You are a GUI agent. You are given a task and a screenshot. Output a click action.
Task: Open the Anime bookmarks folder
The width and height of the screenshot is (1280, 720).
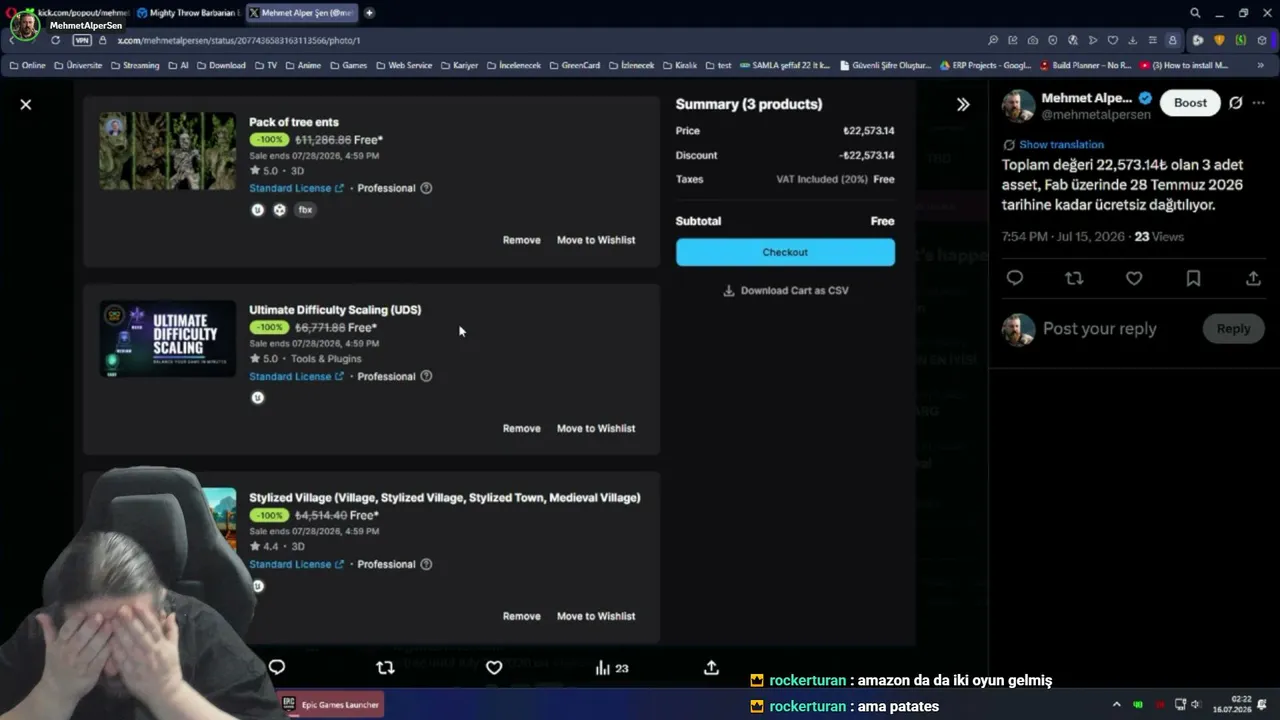(x=302, y=65)
